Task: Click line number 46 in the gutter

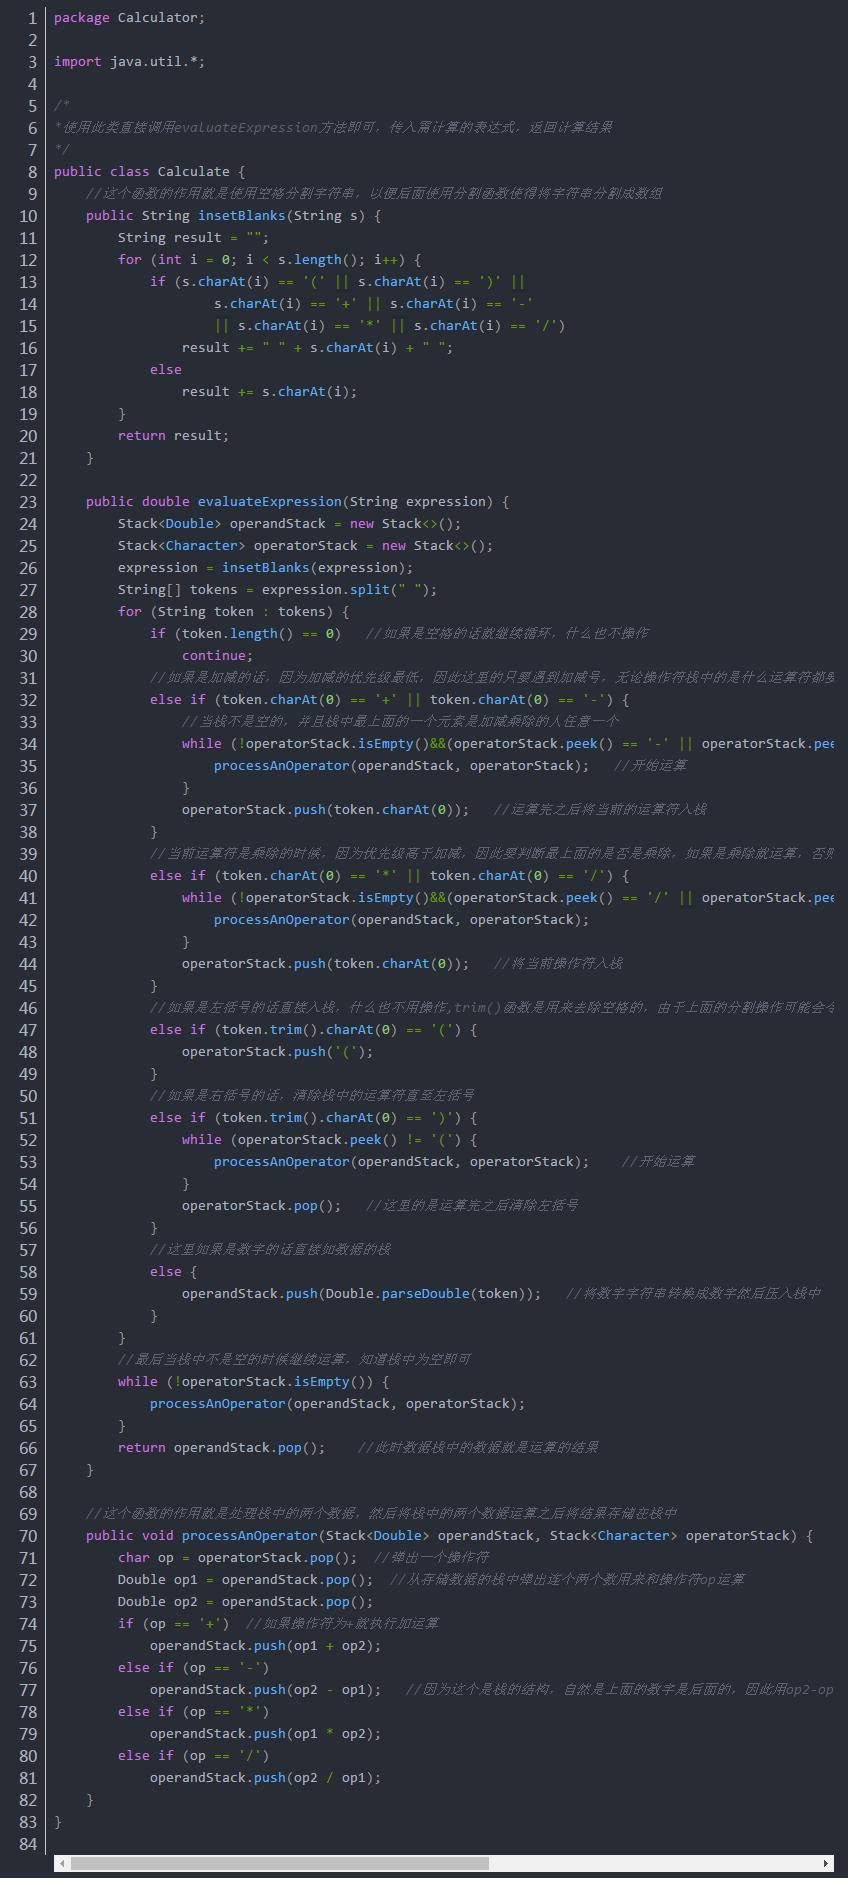Action: 27,1007
